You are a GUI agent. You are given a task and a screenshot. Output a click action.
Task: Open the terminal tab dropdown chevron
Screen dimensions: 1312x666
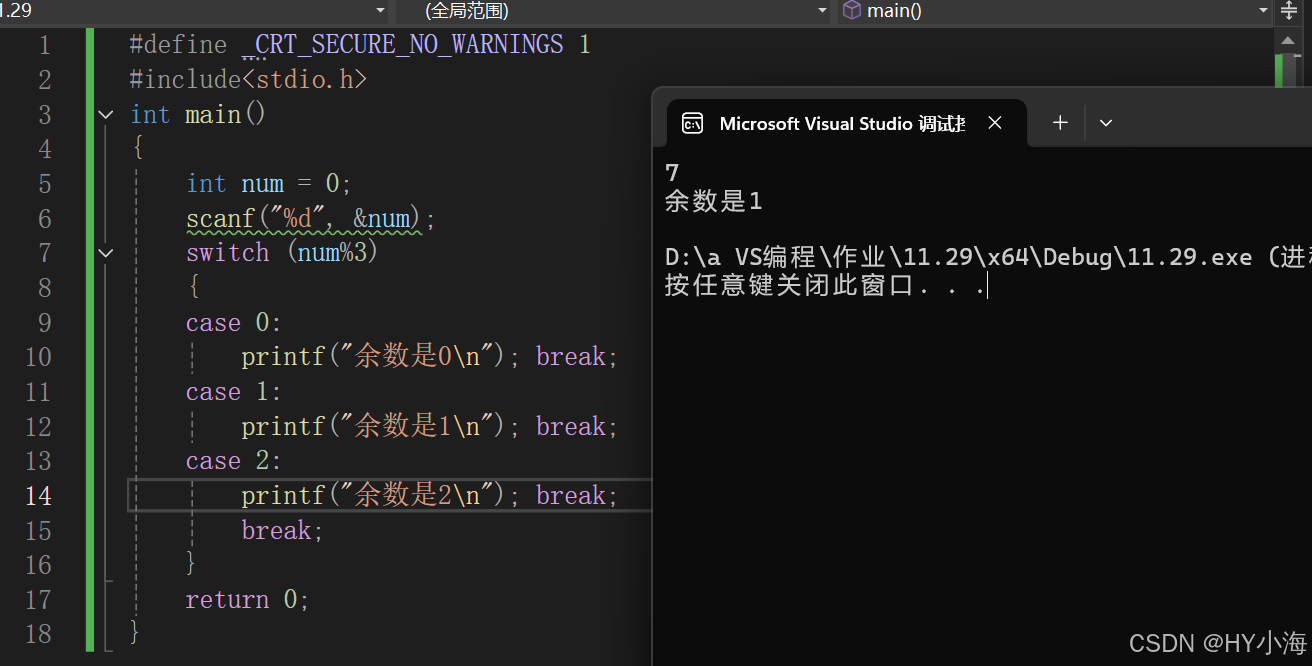[x=1105, y=123]
